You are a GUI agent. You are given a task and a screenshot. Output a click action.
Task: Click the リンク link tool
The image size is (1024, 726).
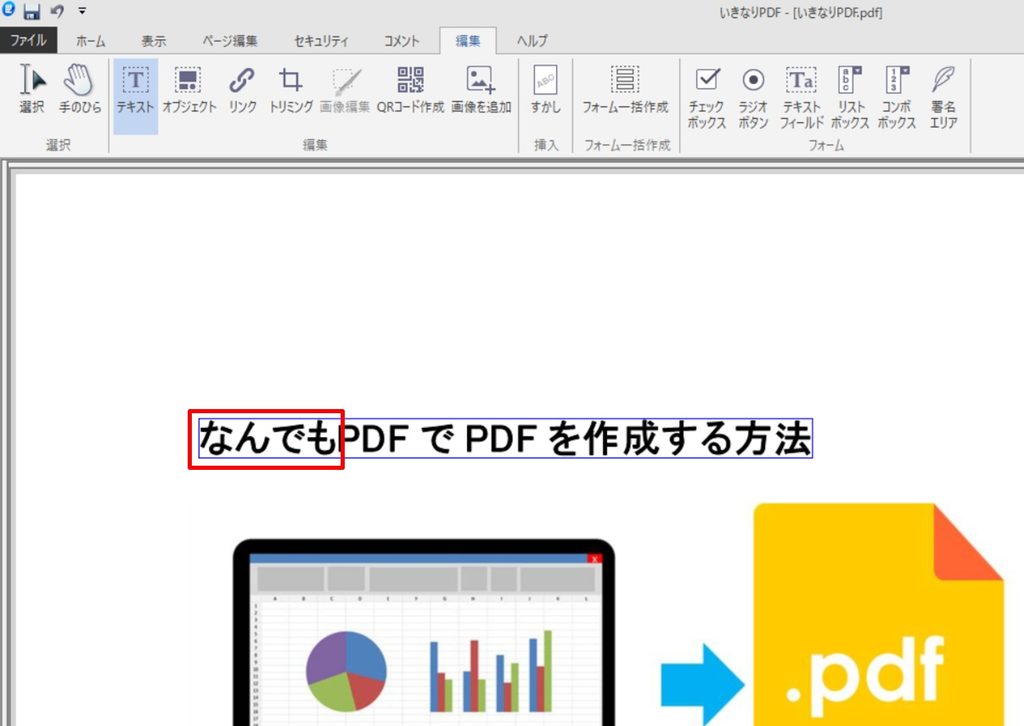242,89
